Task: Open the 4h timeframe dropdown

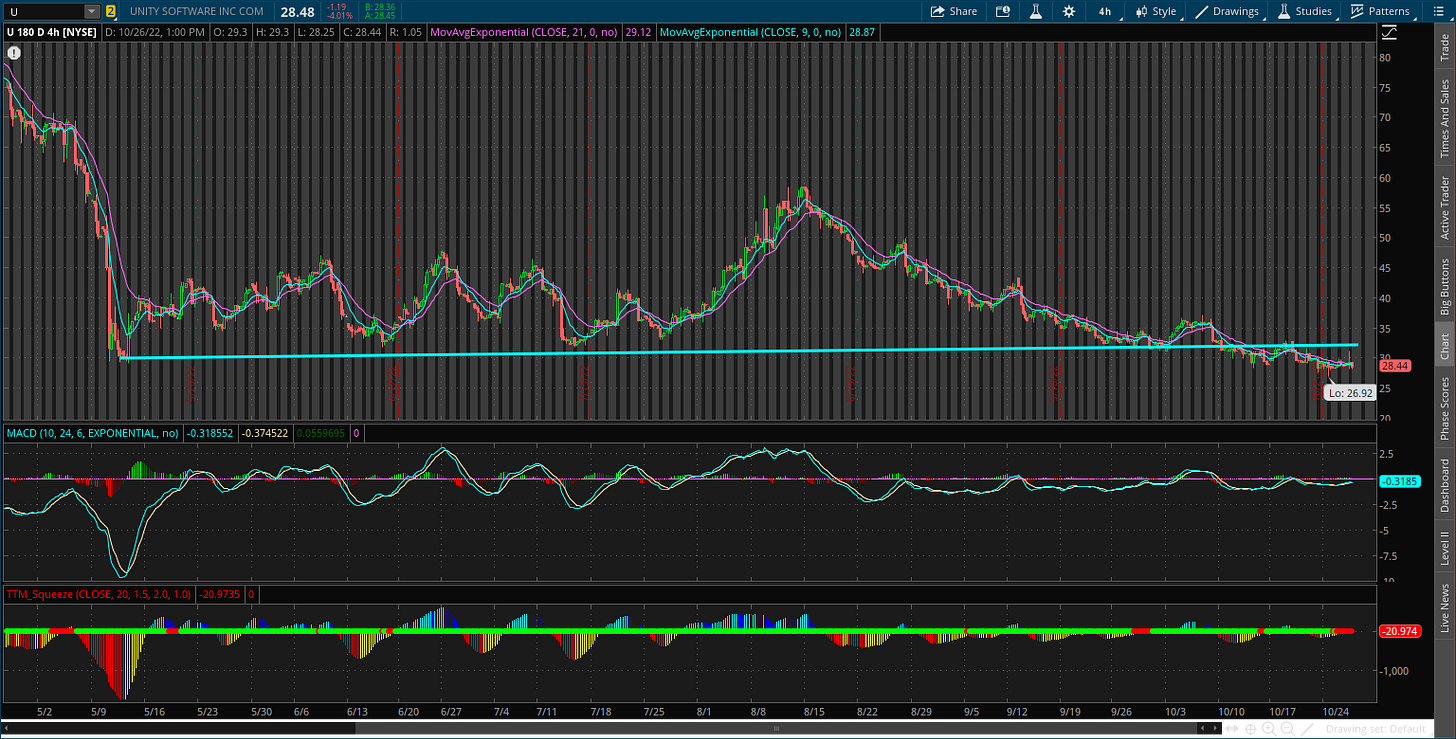Action: click(x=1105, y=11)
